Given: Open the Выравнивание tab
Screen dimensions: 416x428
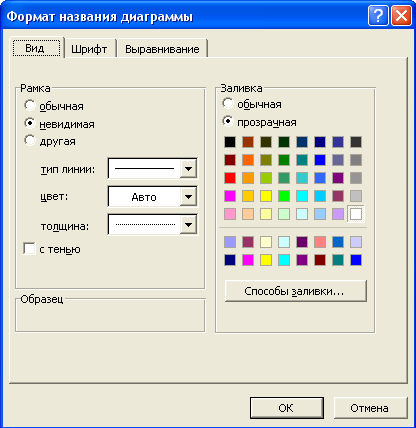Looking at the screenshot, I should [x=162, y=49].
